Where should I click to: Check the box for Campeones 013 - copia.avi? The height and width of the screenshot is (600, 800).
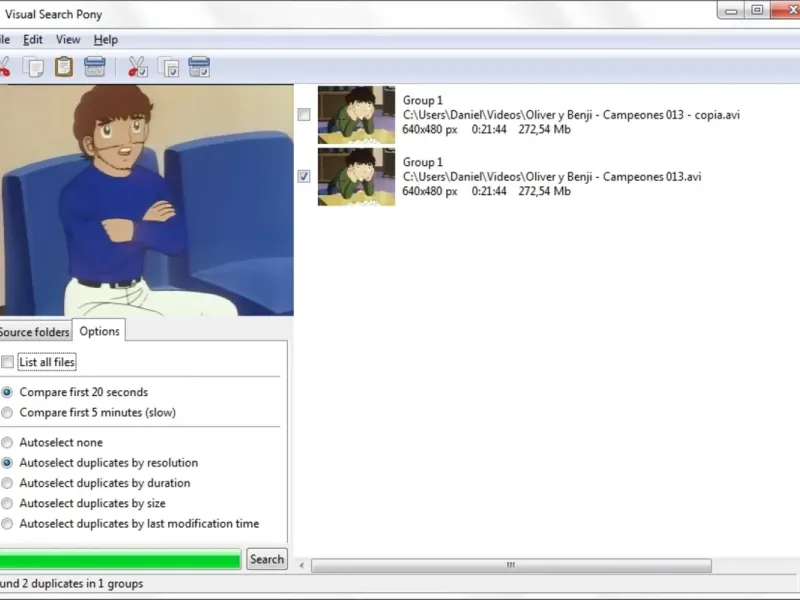pyautogui.click(x=304, y=115)
